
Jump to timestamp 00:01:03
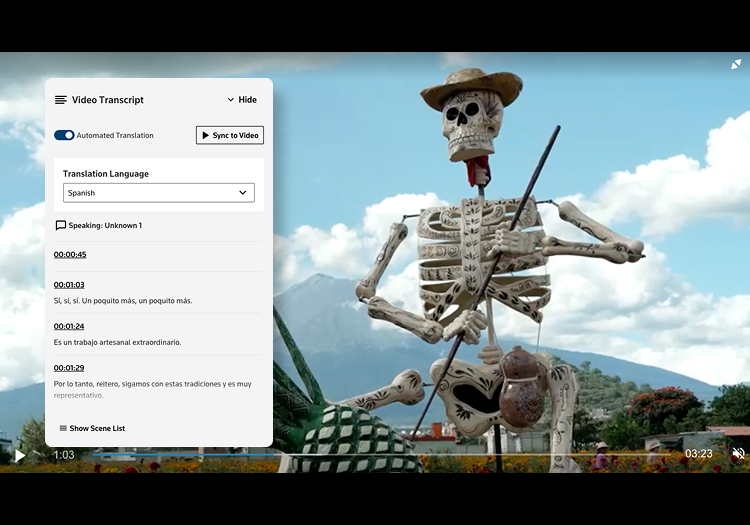click(69, 285)
